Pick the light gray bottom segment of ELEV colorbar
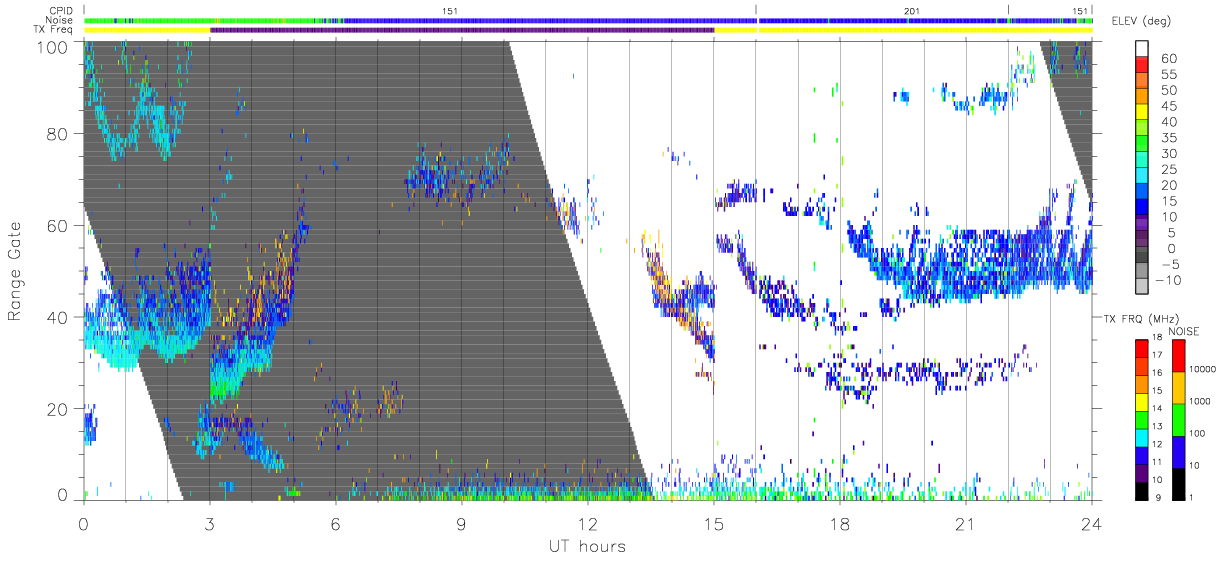 tap(1143, 285)
